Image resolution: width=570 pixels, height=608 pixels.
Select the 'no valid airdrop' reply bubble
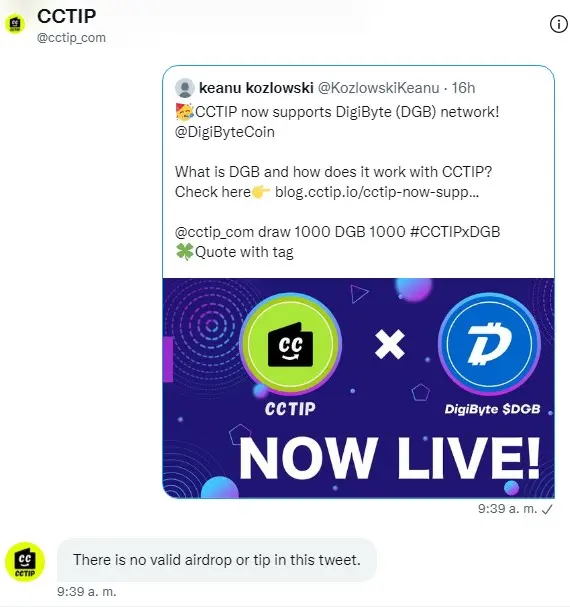pos(217,560)
